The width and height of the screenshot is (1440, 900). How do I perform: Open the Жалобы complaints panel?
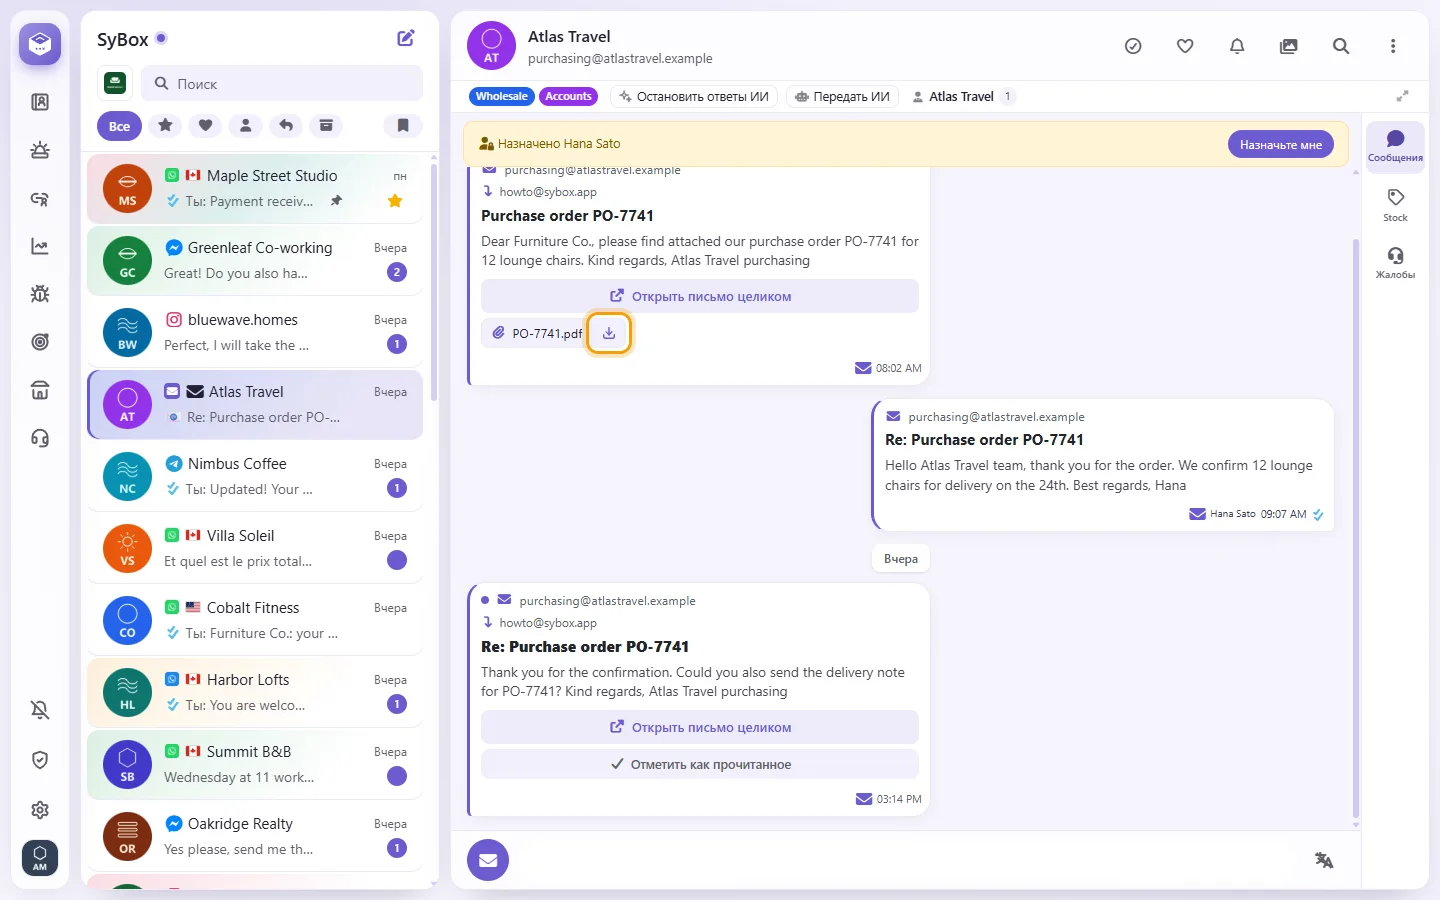pyautogui.click(x=1395, y=262)
